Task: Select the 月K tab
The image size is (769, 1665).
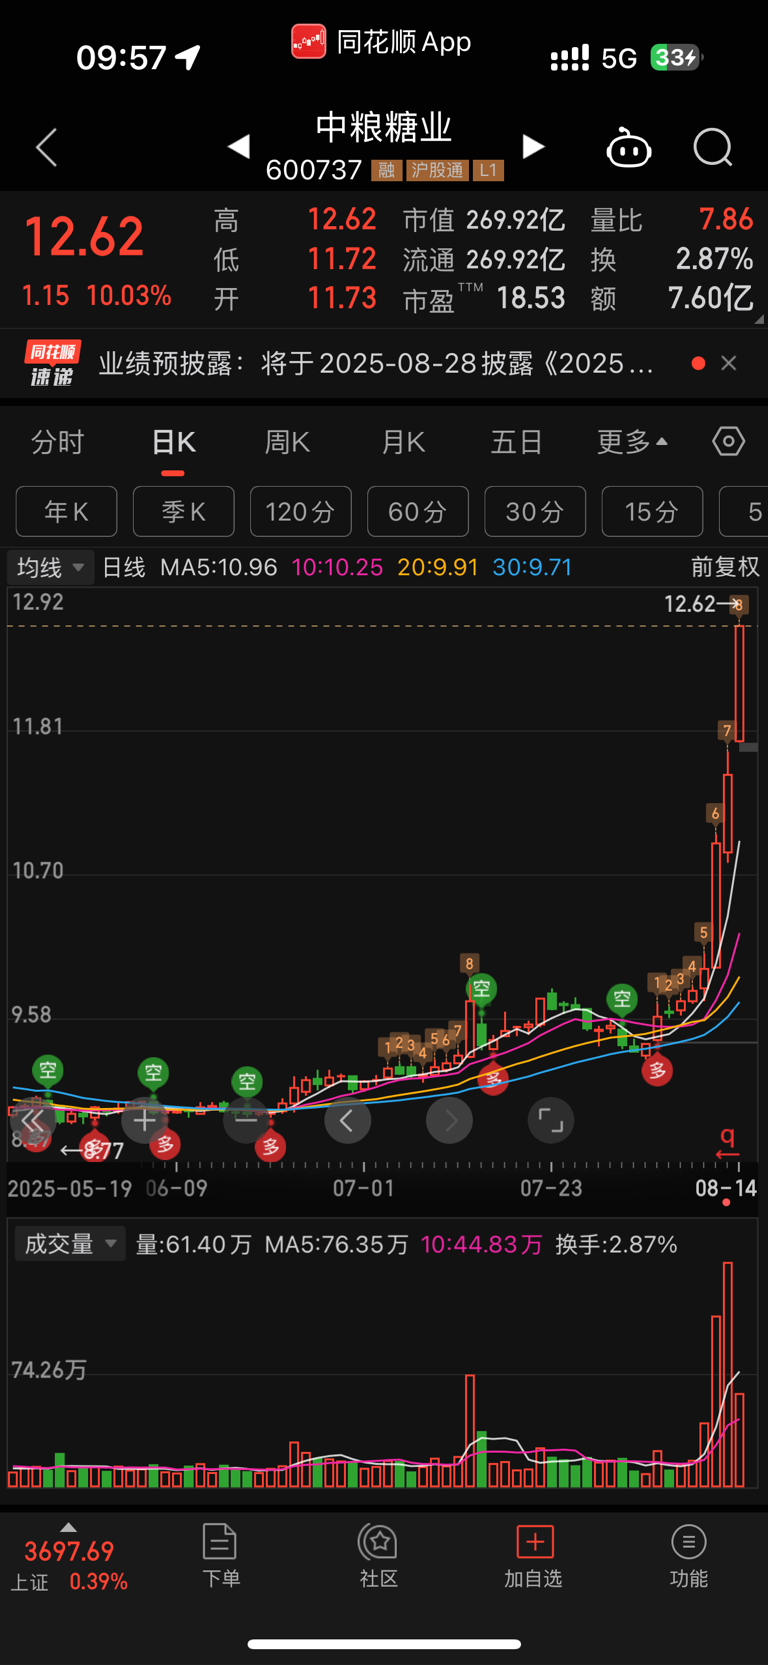Action: tap(403, 442)
